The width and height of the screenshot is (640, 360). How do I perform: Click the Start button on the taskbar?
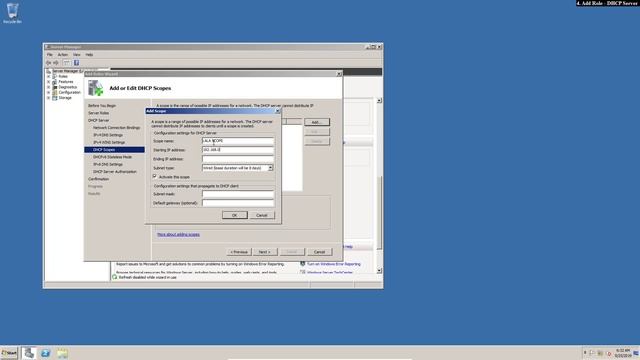point(9,353)
